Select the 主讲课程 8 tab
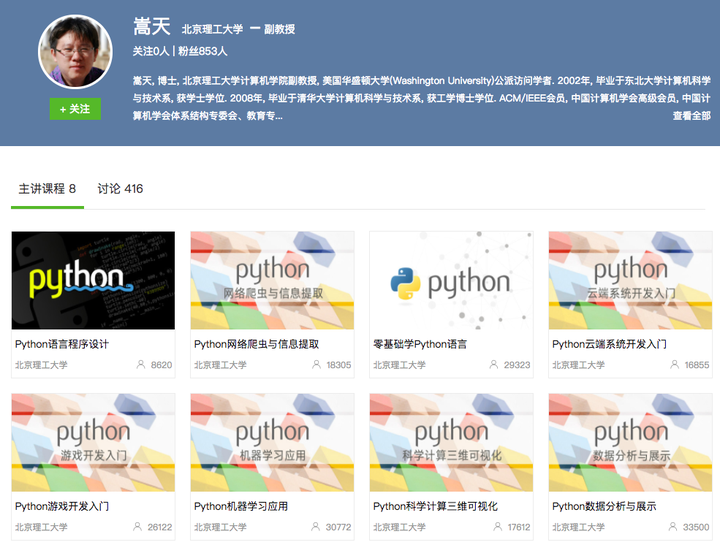720x553 pixels. point(47,189)
